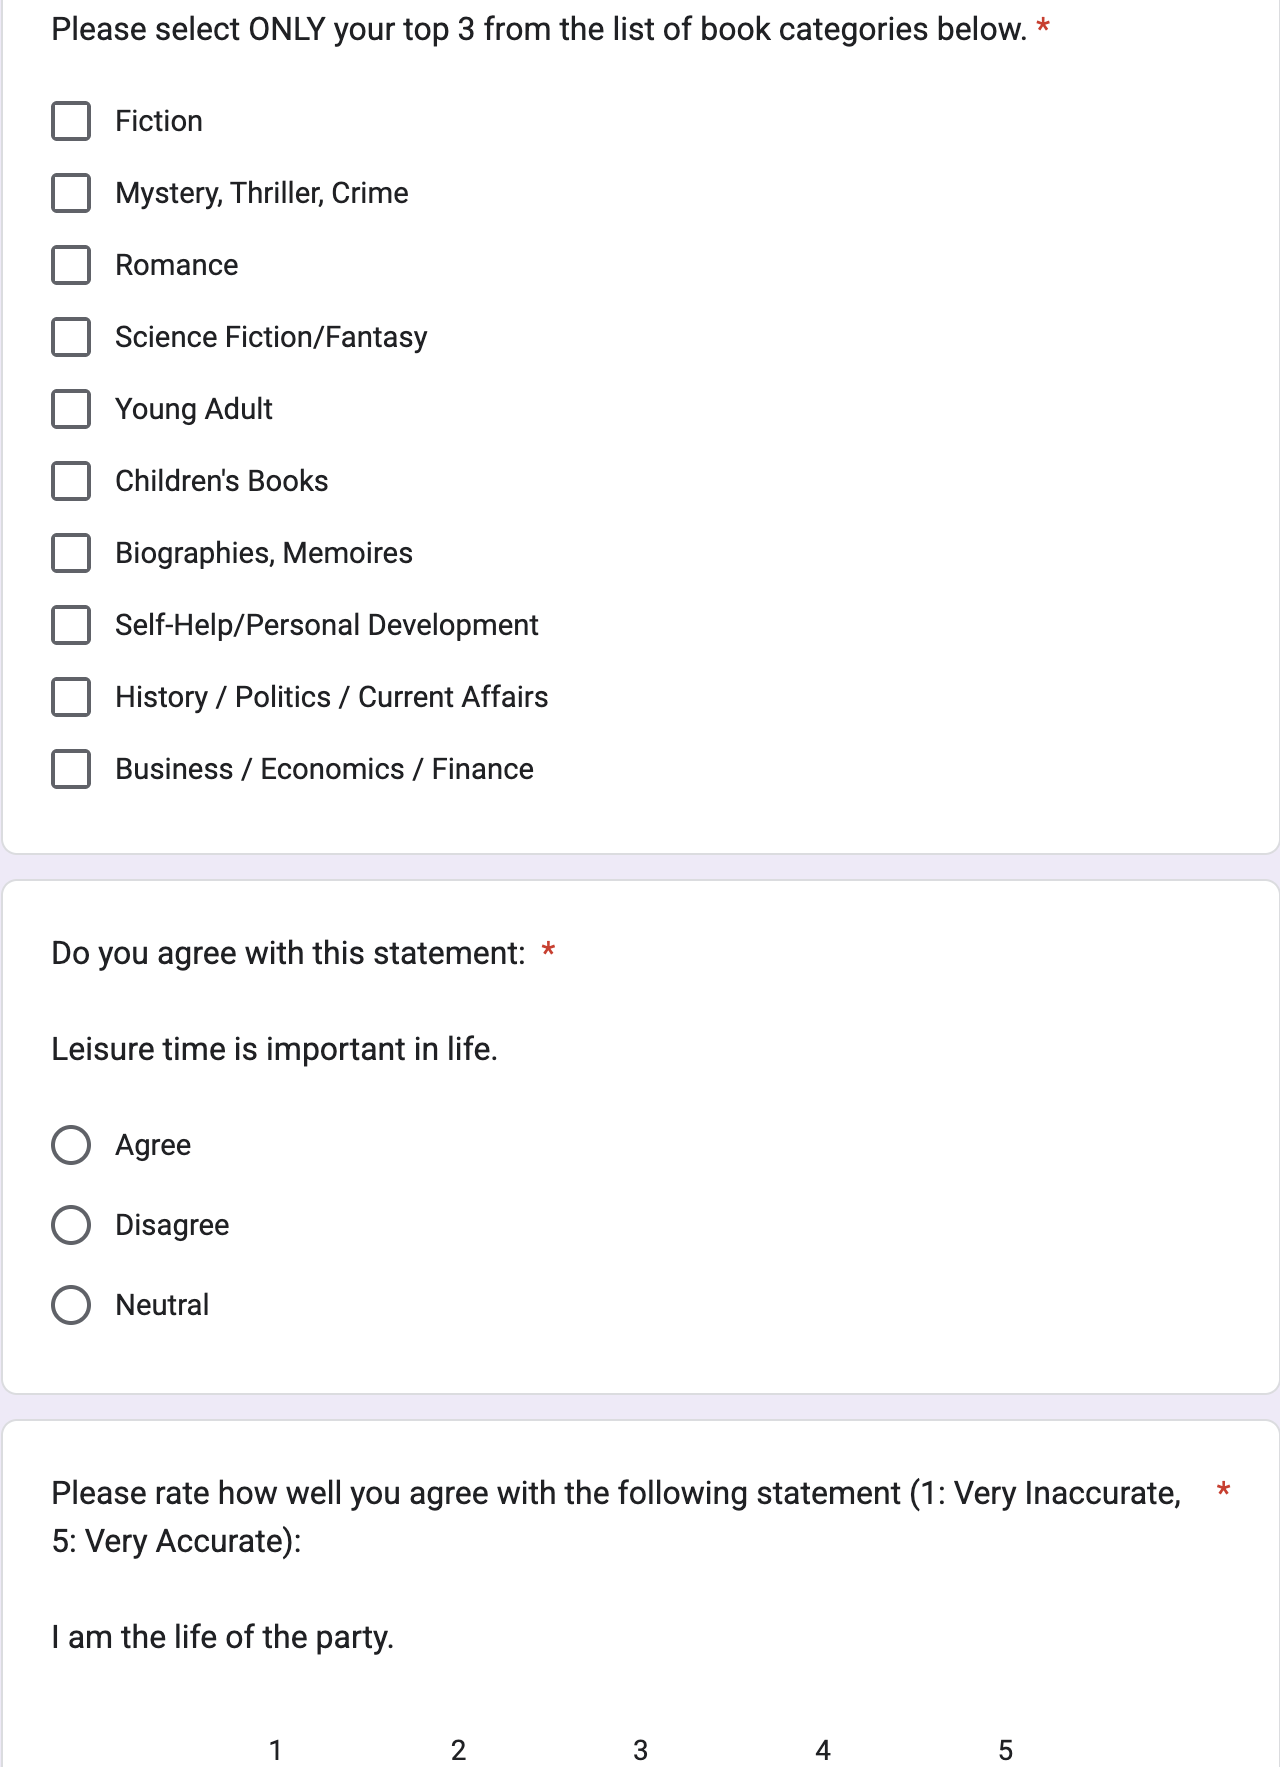The width and height of the screenshot is (1280, 1767).
Task: Click the 'Leisure time is important' statement text
Action: click(x=274, y=1049)
